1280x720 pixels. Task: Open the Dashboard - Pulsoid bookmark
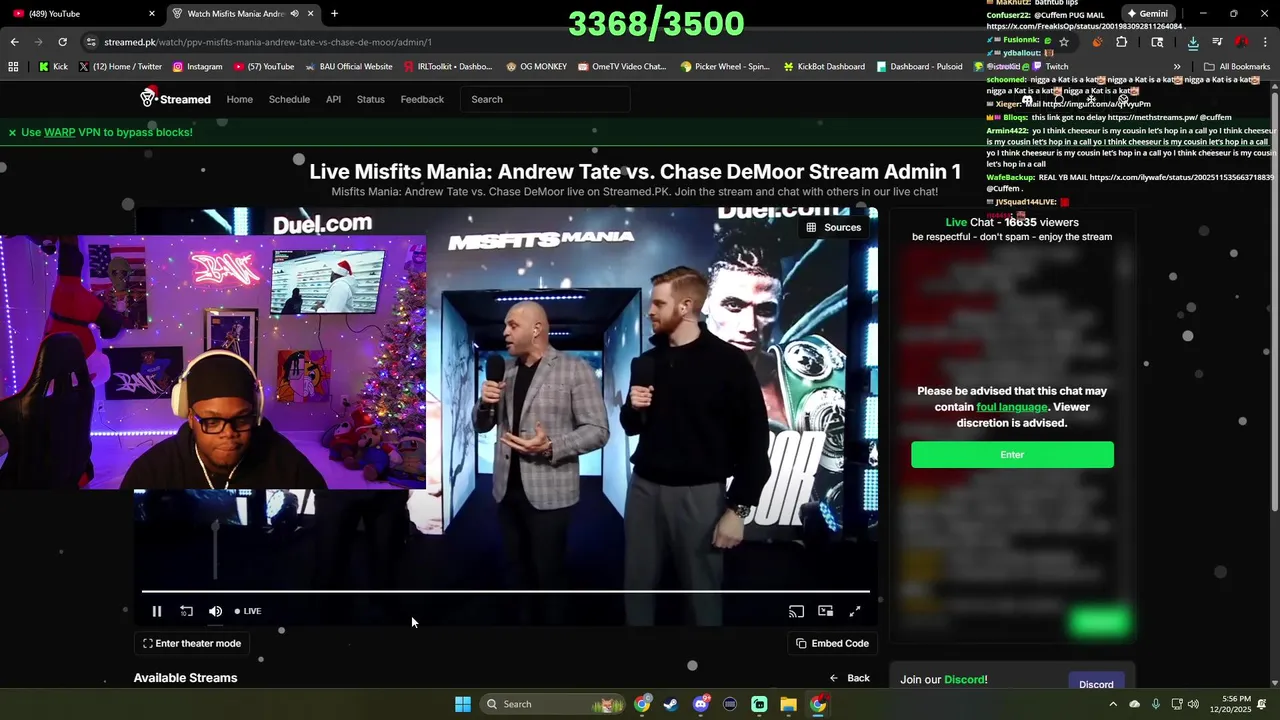(918, 67)
